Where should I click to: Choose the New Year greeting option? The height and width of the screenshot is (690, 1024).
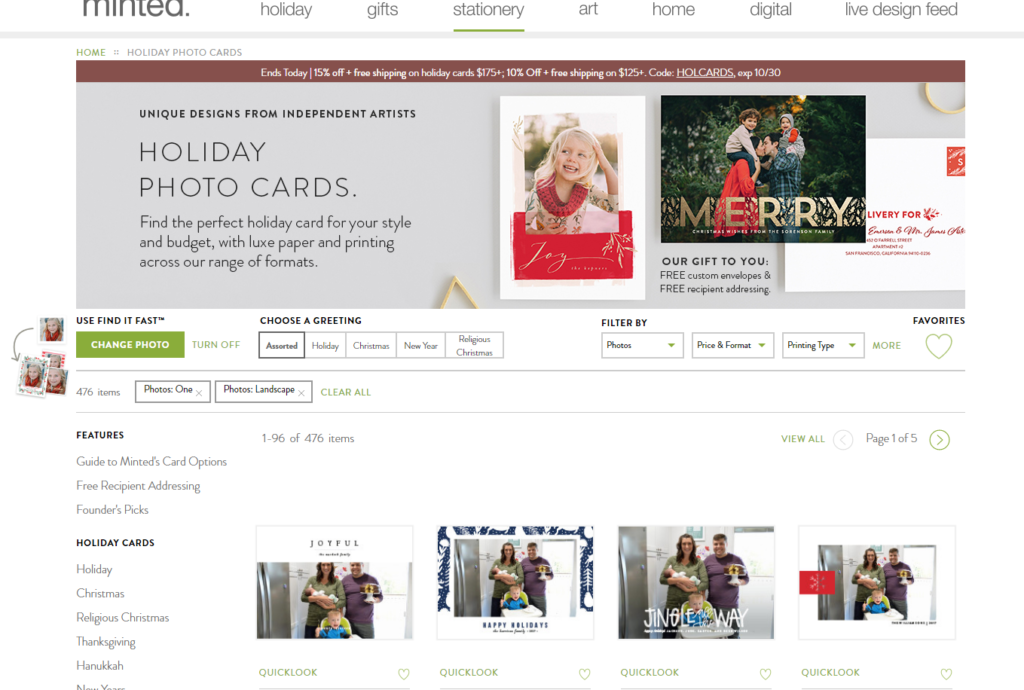coord(421,345)
